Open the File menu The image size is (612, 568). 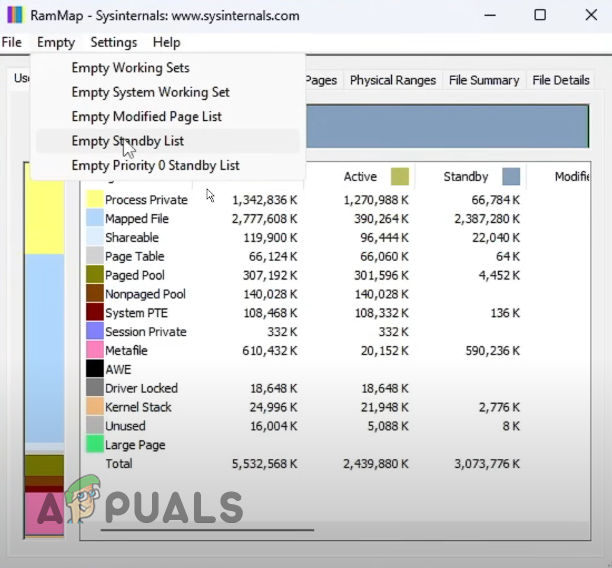coord(11,42)
